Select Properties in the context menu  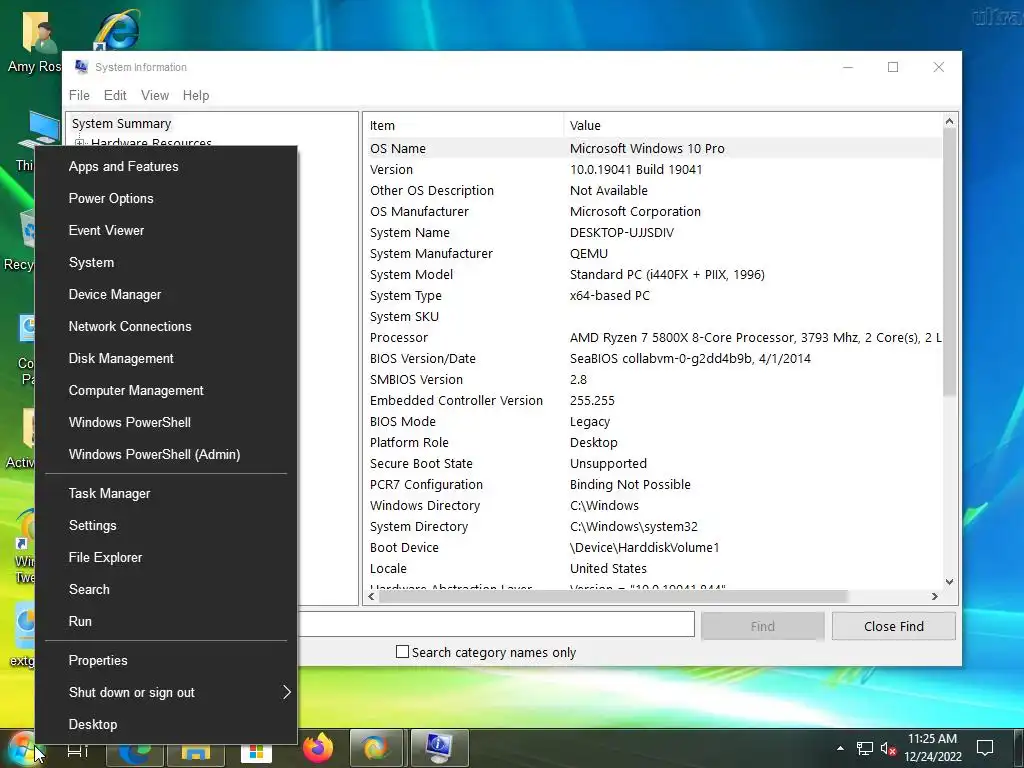[x=166, y=661]
